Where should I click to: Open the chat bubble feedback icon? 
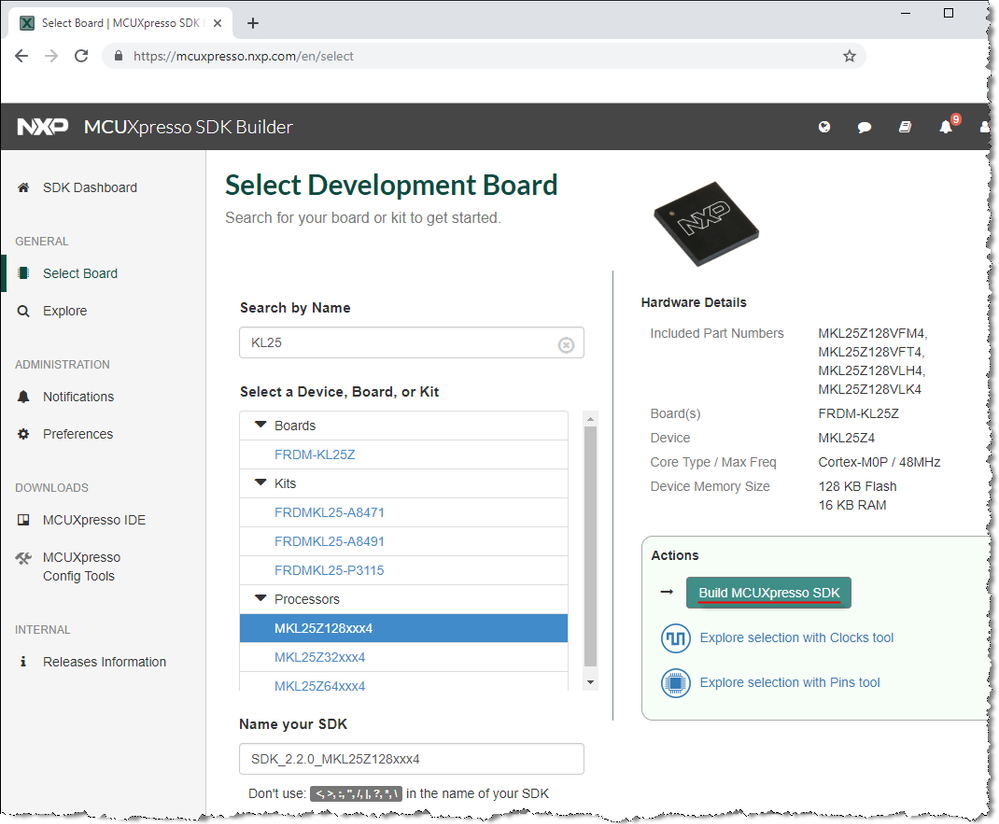pyautogui.click(x=864, y=127)
